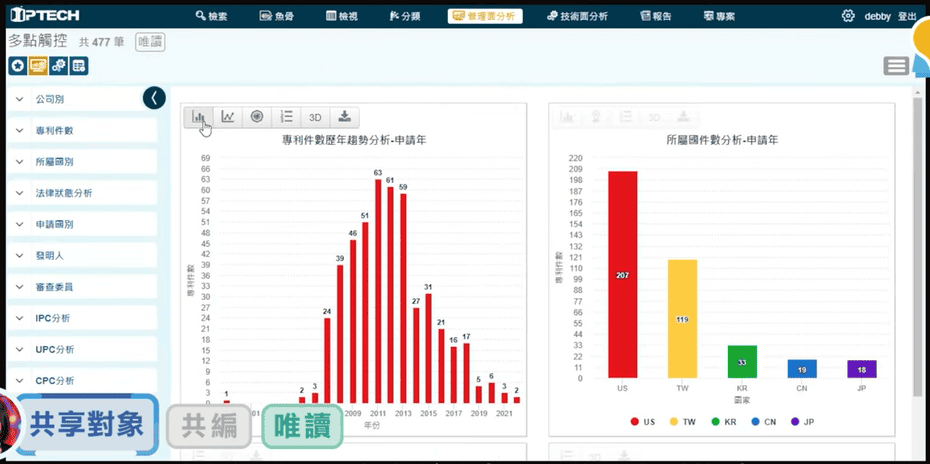Click the red US bar showing 207
Image resolution: width=930 pixels, height=464 pixels.
622,274
